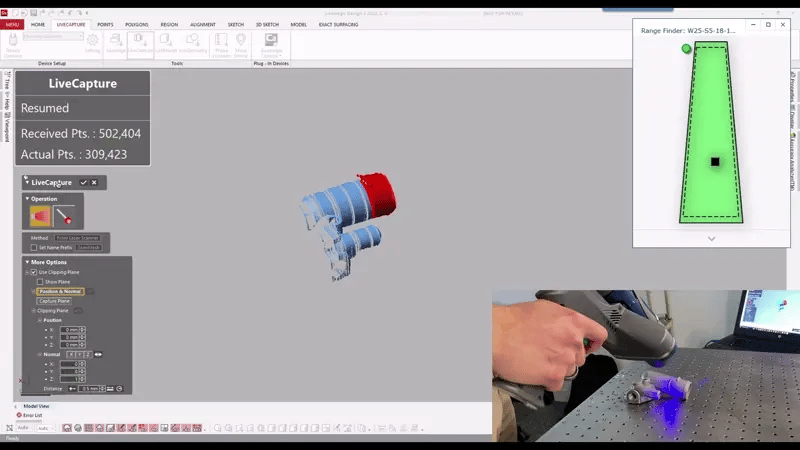Select the laser scan operation icon
Screen dimensions: 800x450
point(40,215)
